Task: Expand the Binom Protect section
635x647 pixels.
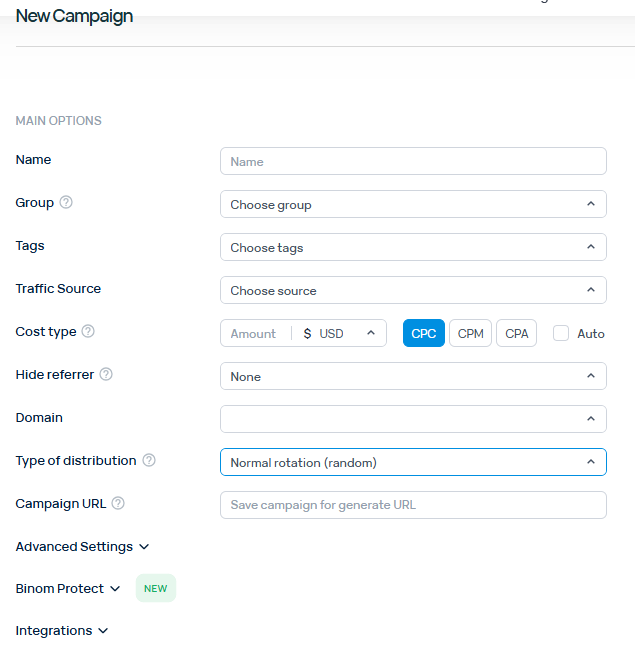Action: (68, 589)
